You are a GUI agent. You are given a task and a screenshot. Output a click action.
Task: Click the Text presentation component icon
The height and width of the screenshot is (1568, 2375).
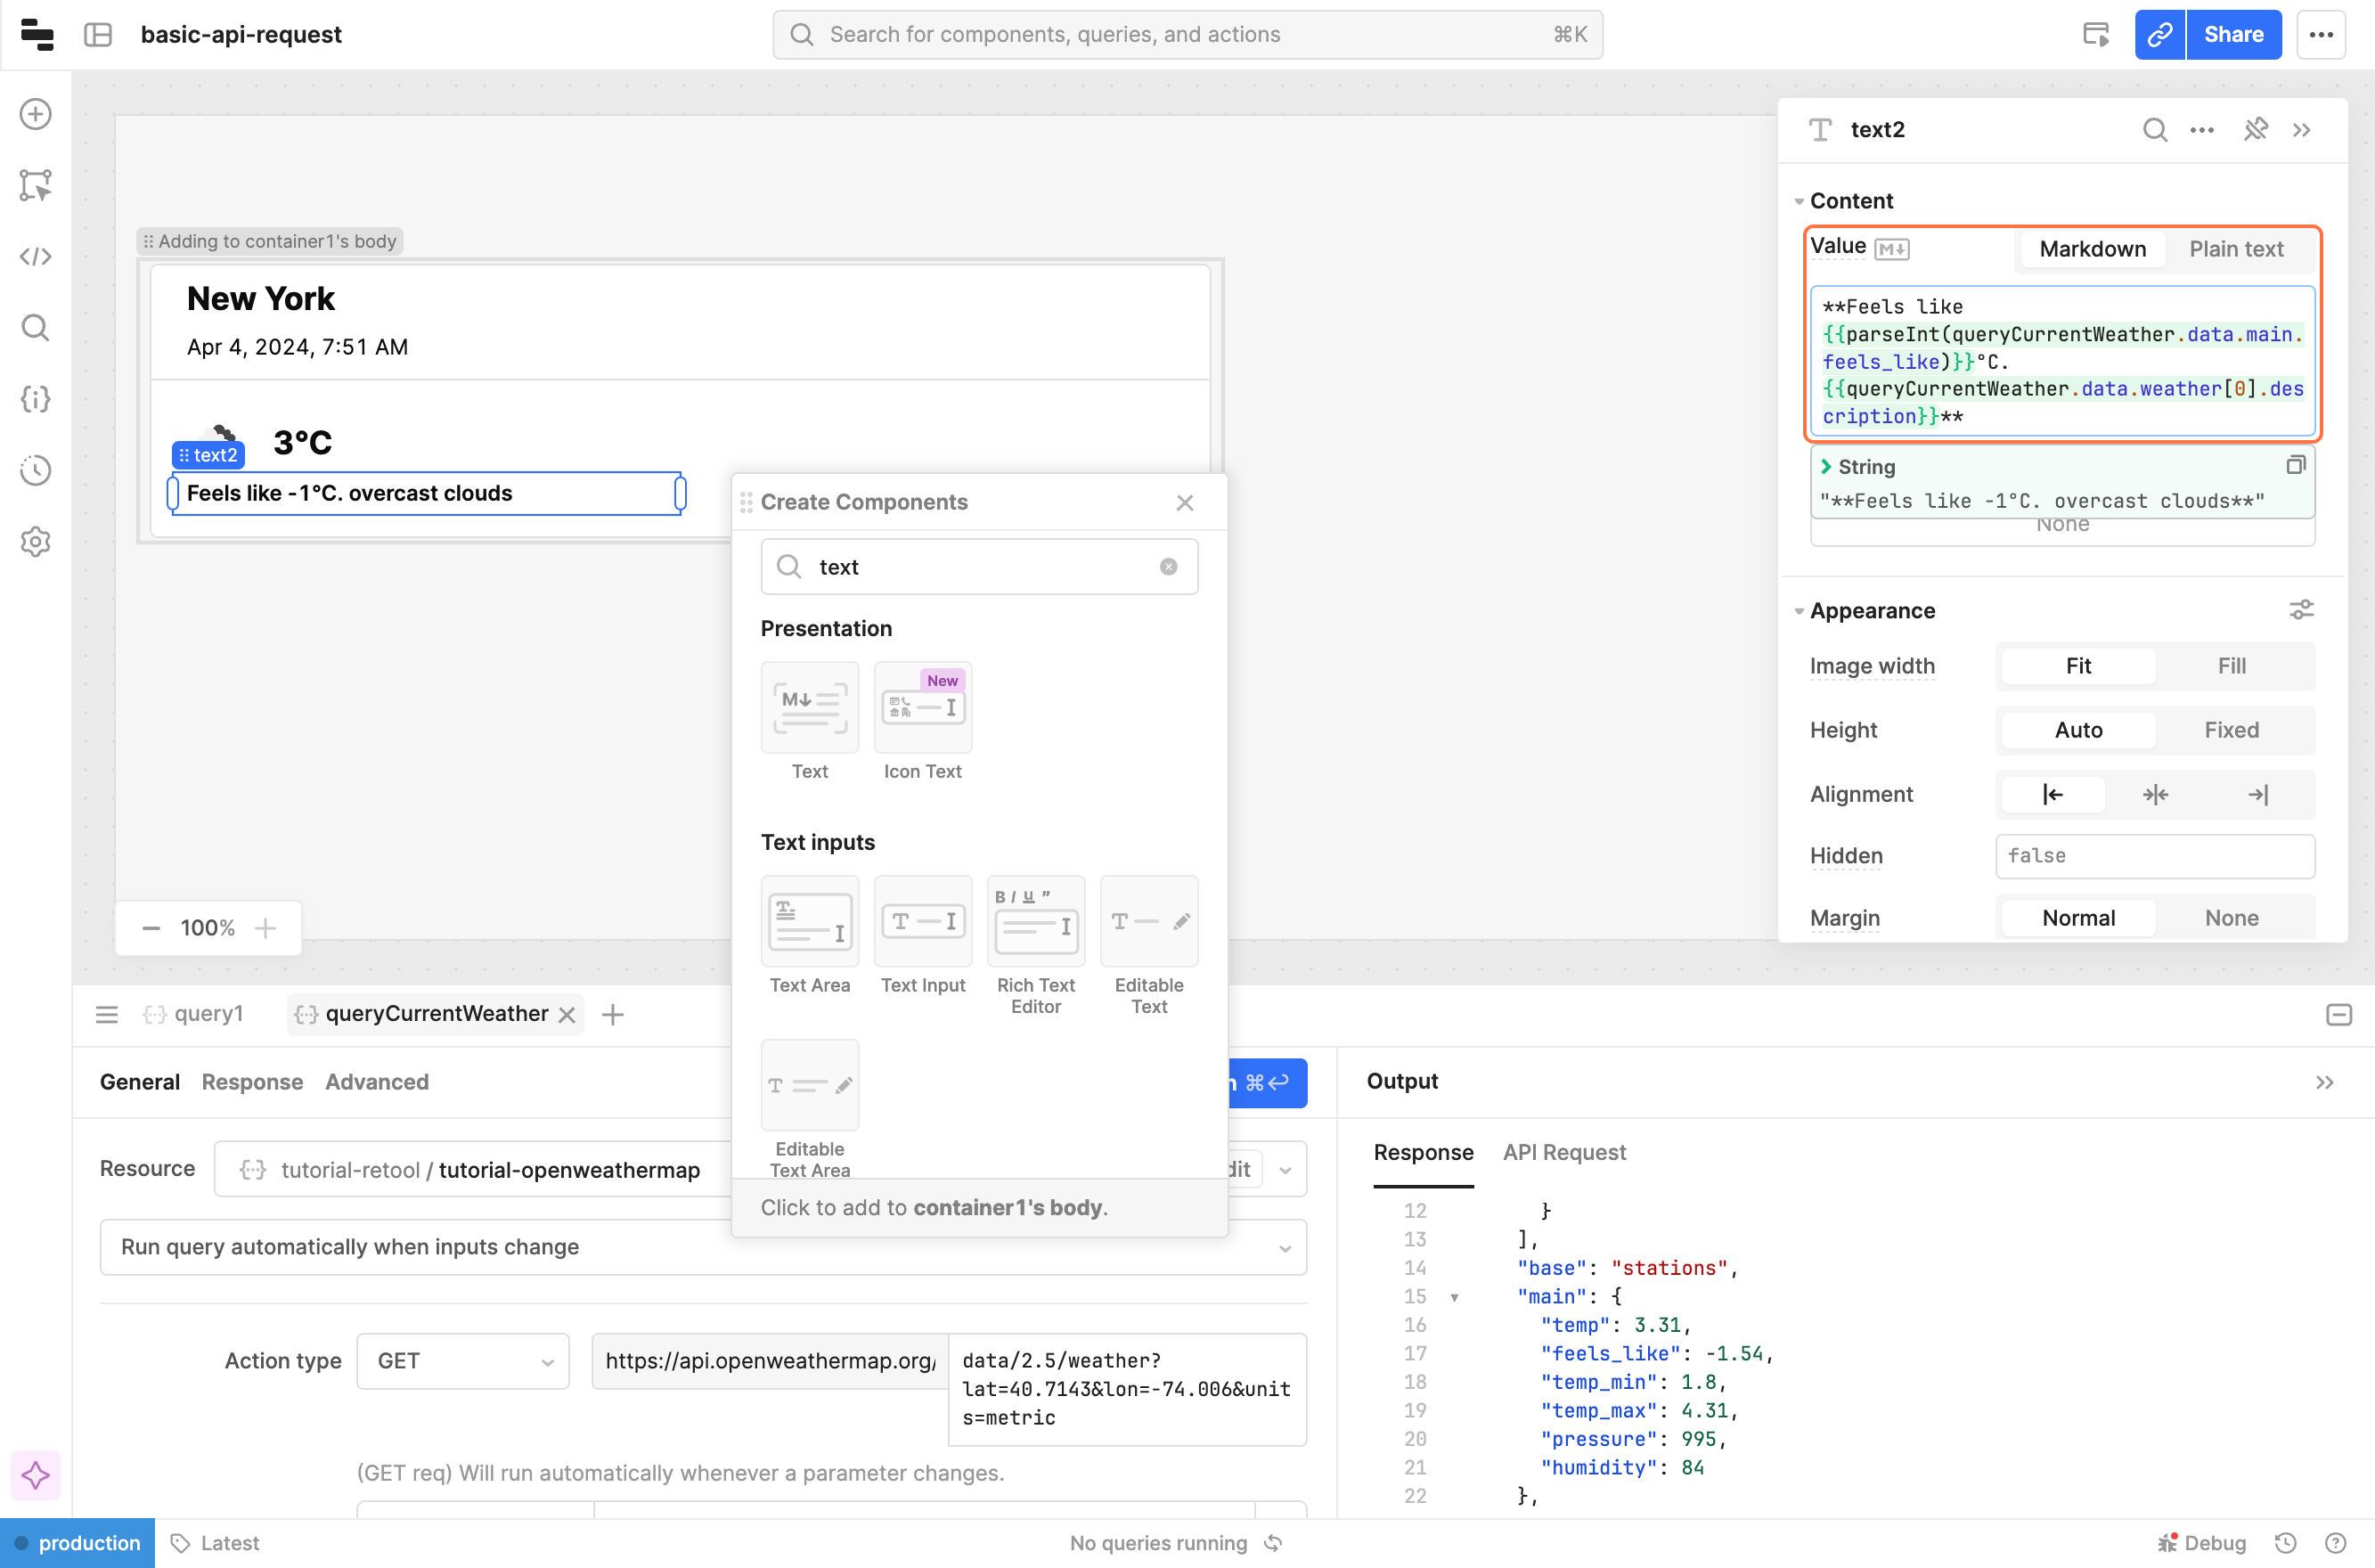pyautogui.click(x=809, y=707)
